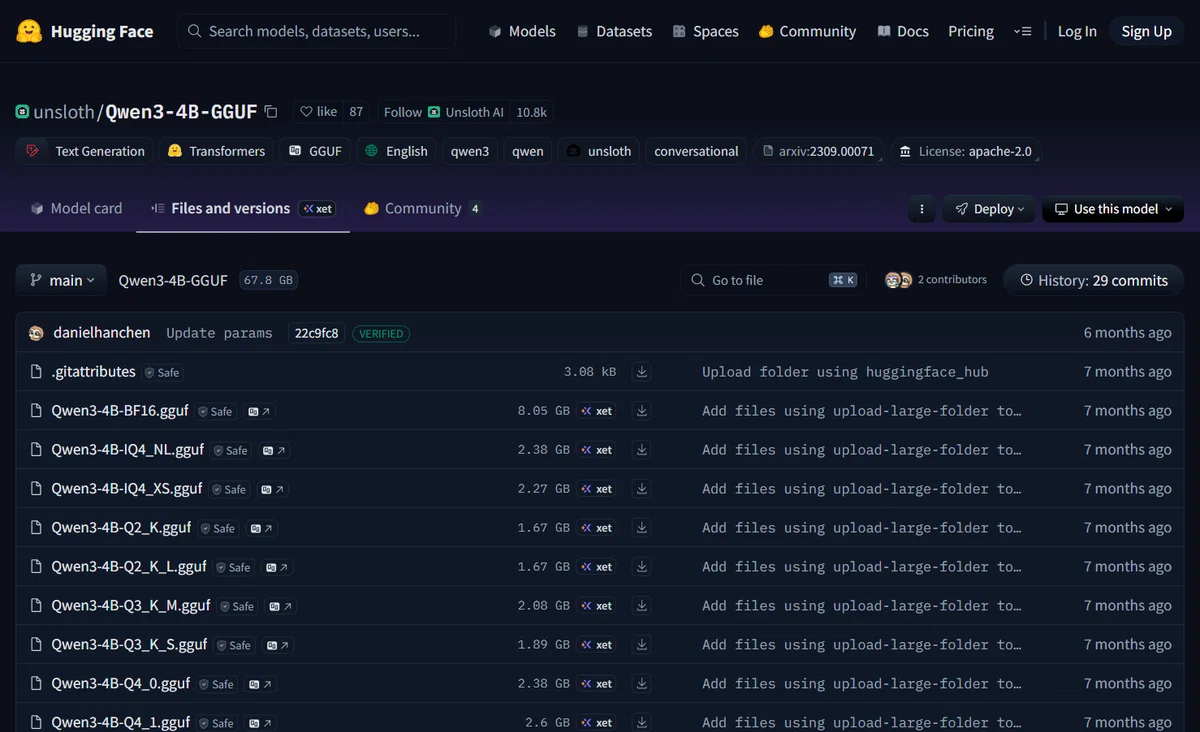Open file Qwen3-4B-IQ4_XS.gguf
The height and width of the screenshot is (732, 1200).
click(x=127, y=489)
